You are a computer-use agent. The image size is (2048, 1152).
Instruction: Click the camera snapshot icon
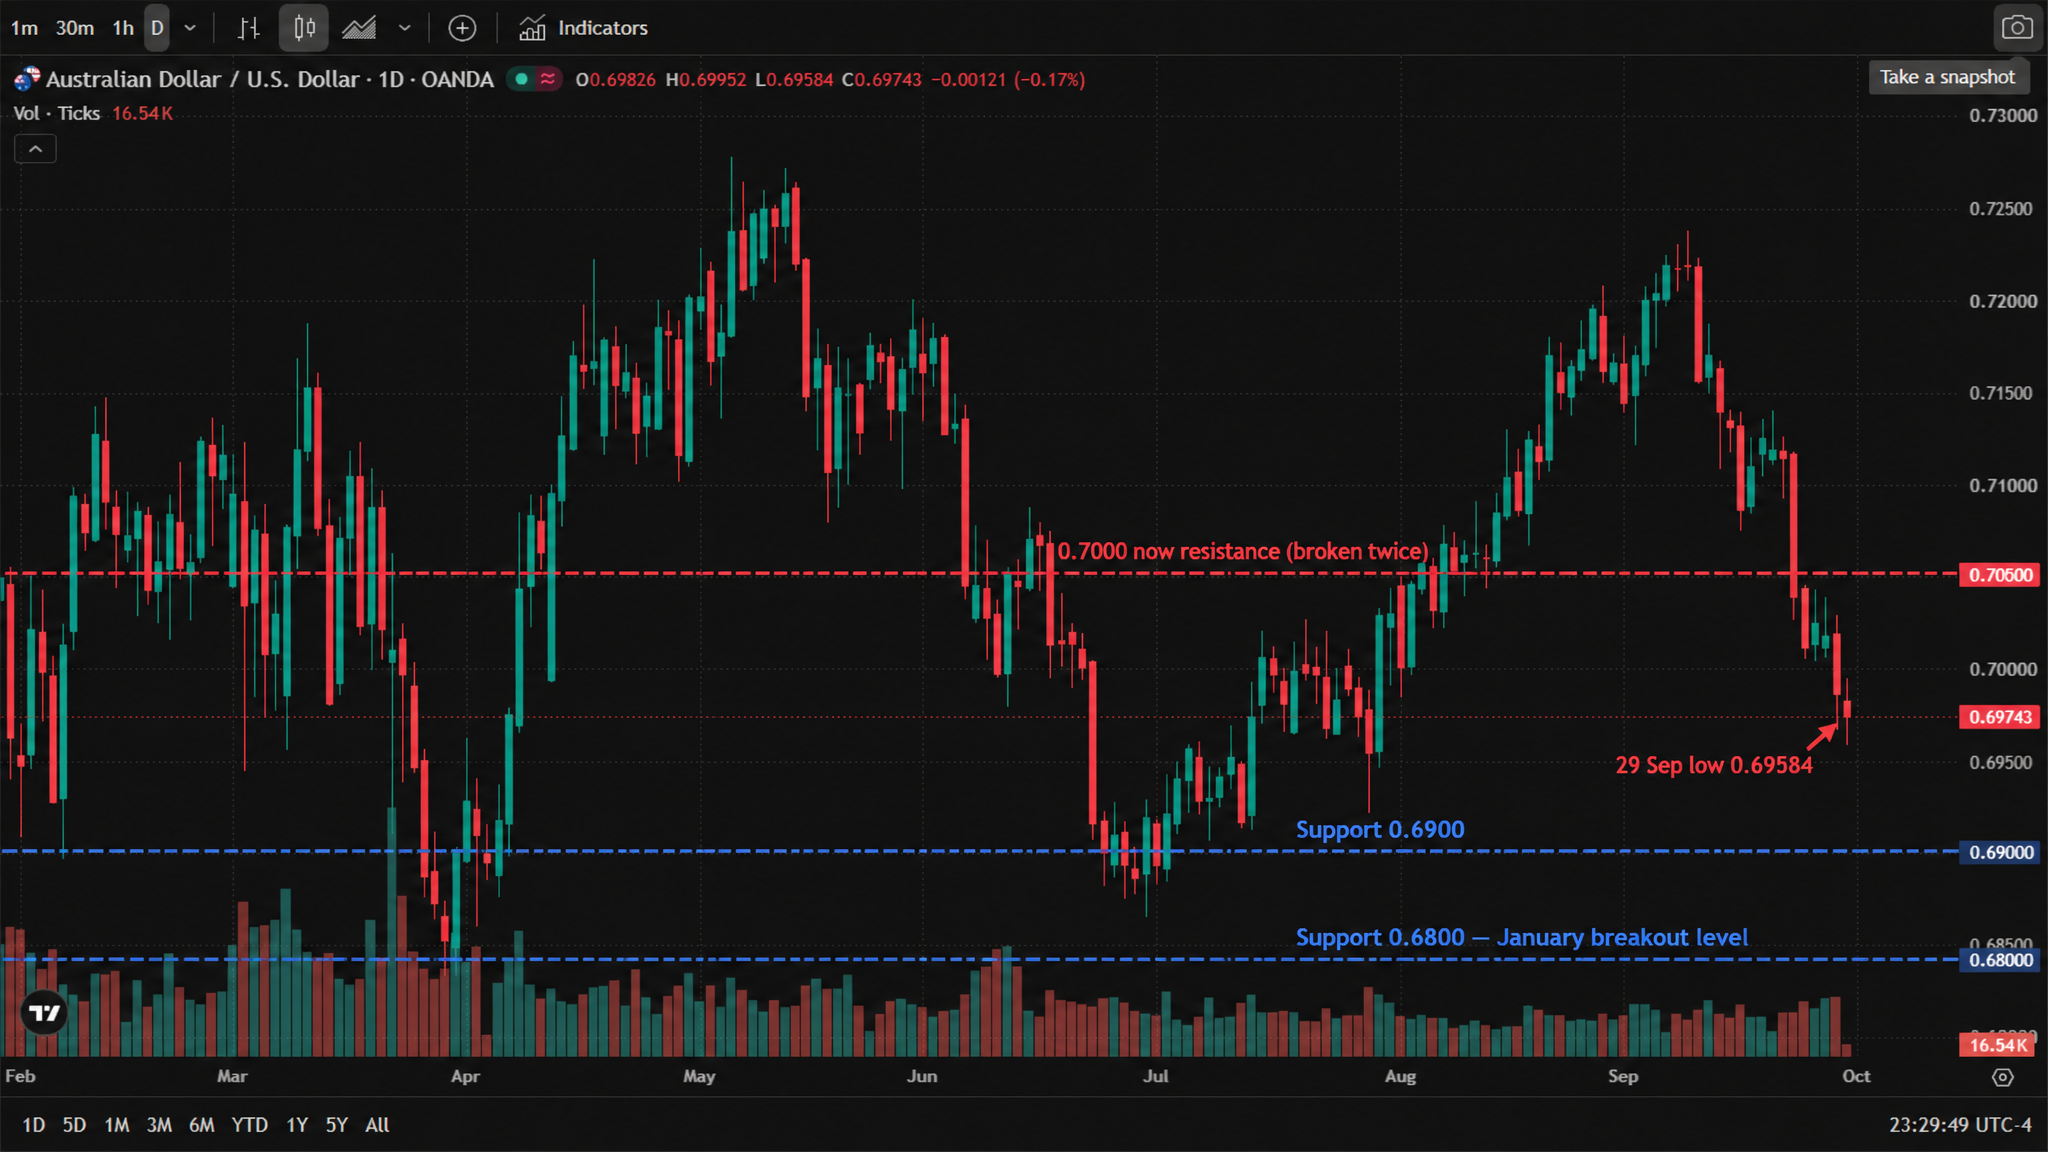click(x=2017, y=28)
